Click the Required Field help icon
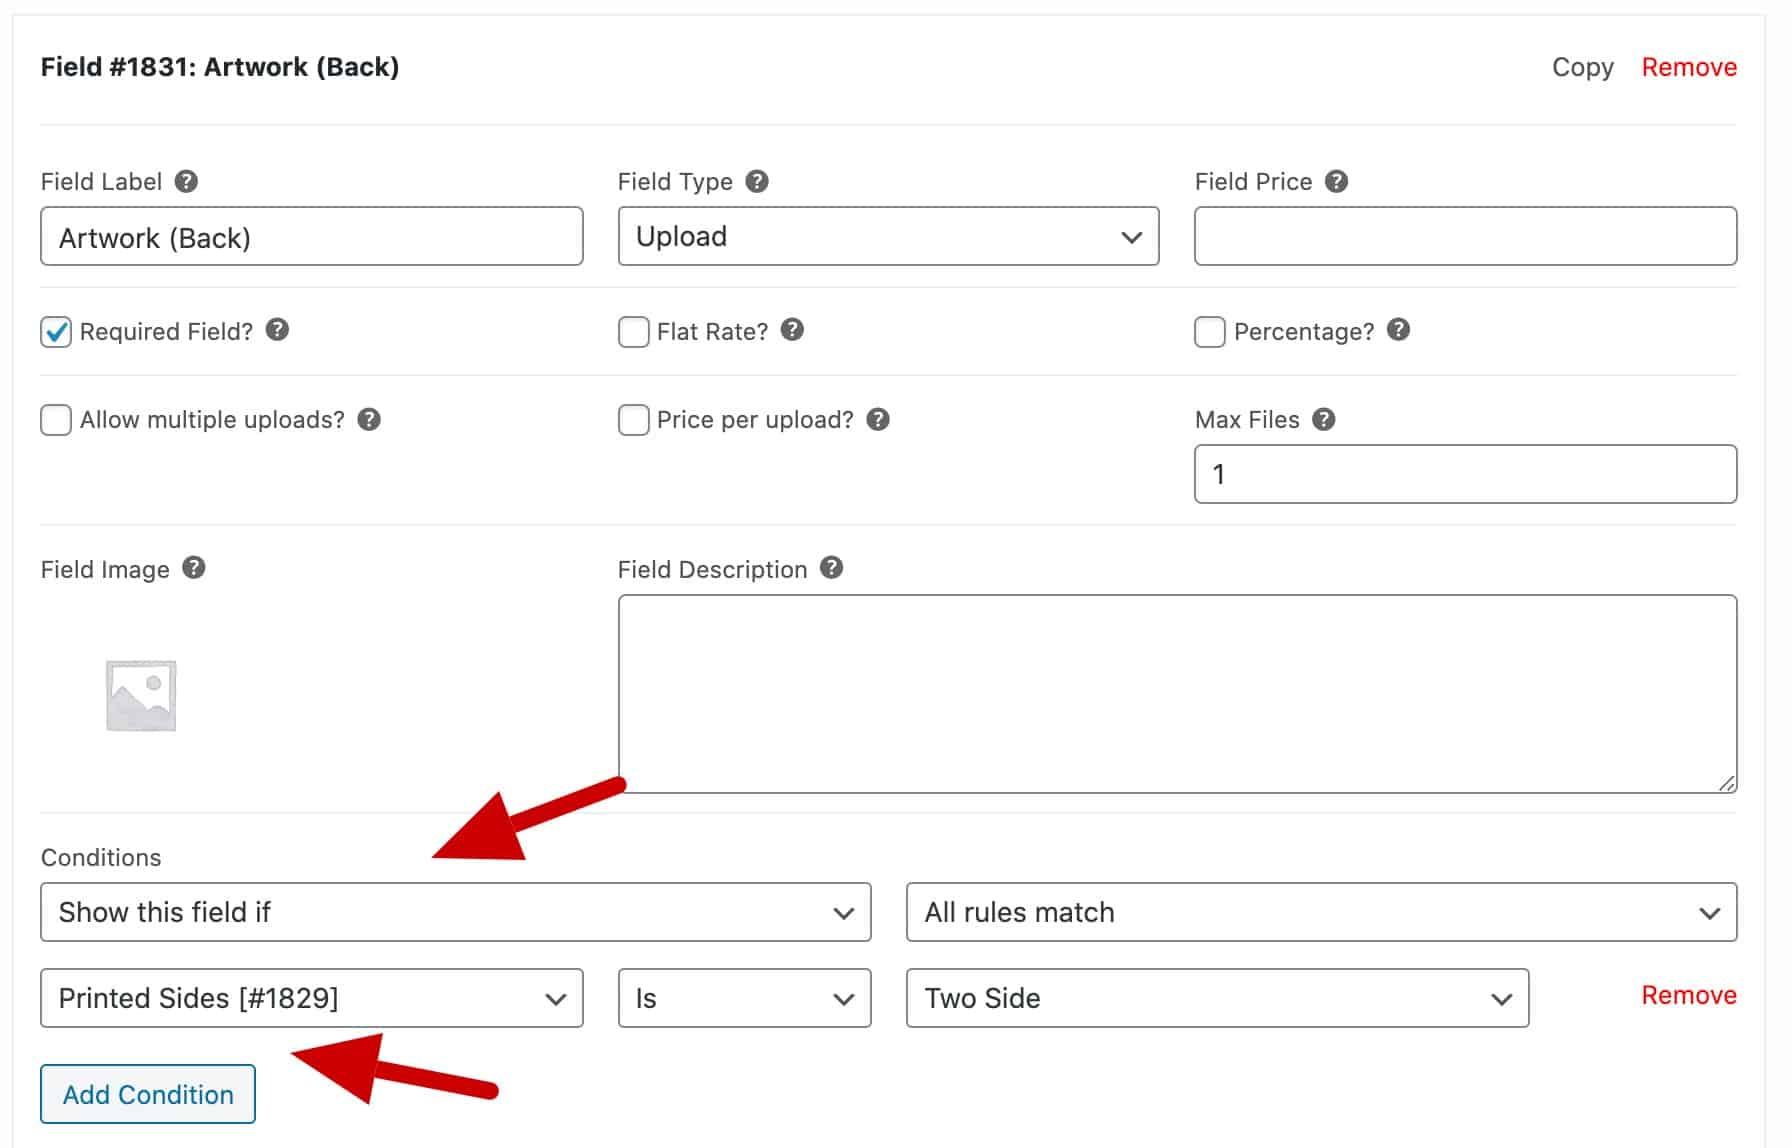Screen dimensions: 1792x1148 pos(277,329)
